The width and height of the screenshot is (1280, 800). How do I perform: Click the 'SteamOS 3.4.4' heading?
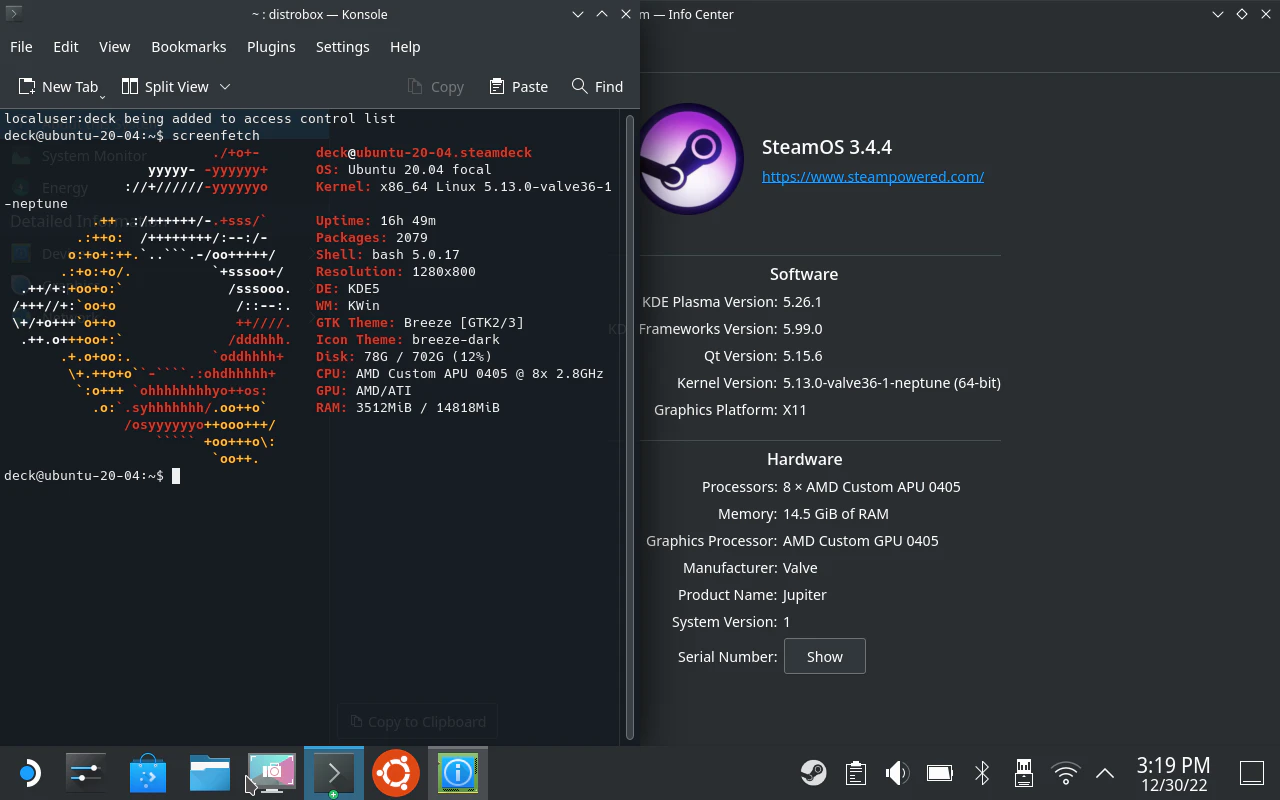click(x=827, y=147)
